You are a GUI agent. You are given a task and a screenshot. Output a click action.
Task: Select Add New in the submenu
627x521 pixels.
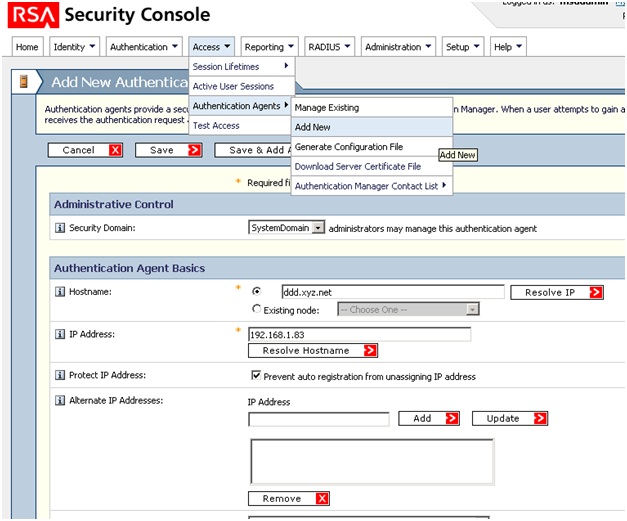[372, 127]
